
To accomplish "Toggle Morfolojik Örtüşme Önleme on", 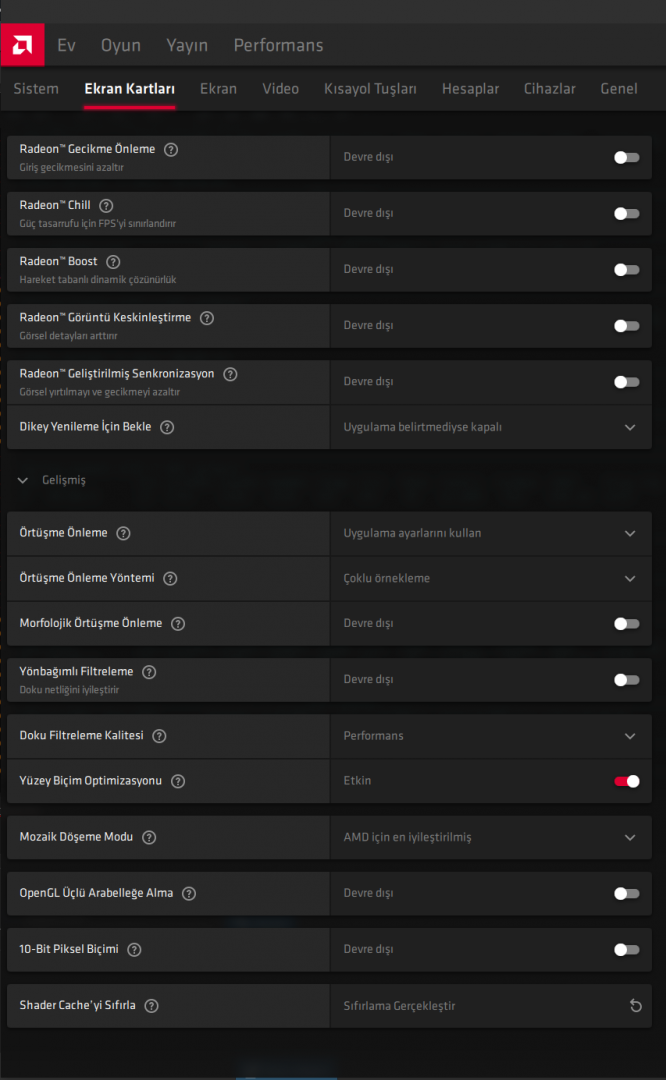I will coord(626,624).
